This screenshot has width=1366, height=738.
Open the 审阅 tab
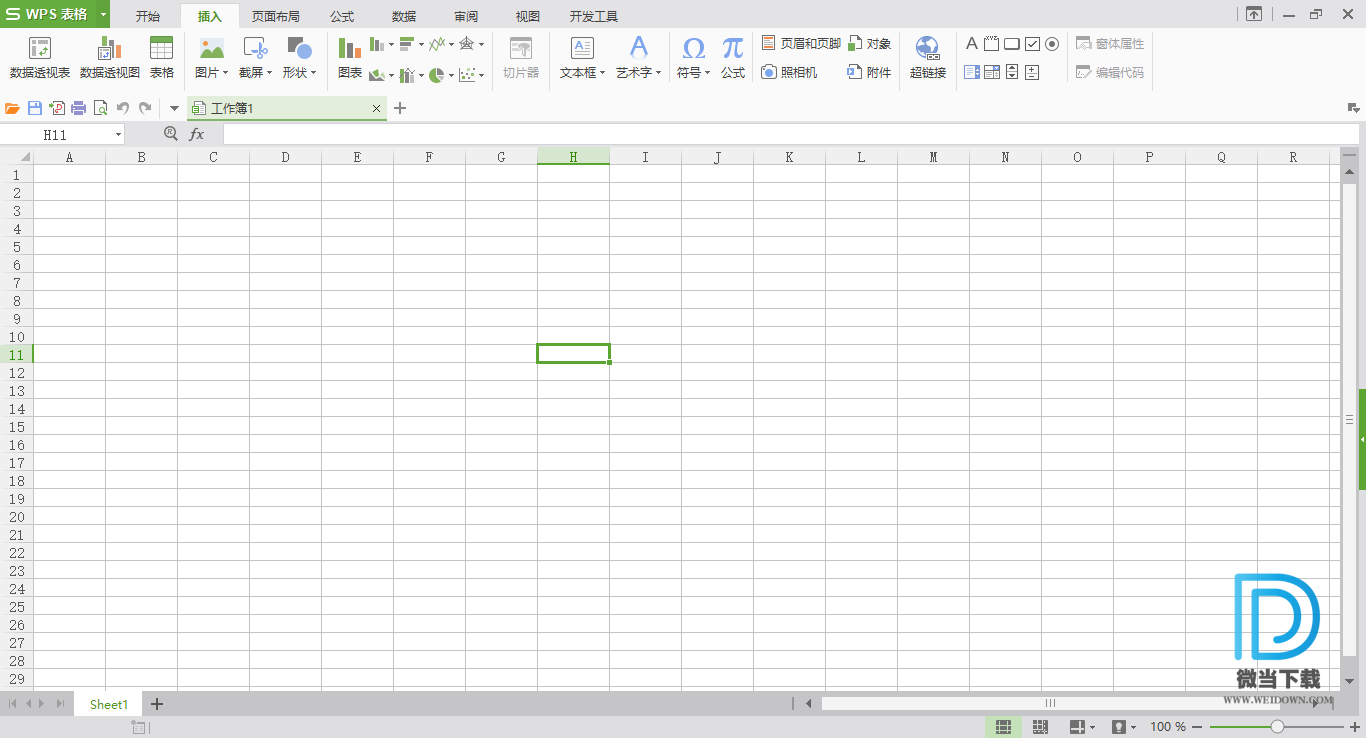[465, 17]
